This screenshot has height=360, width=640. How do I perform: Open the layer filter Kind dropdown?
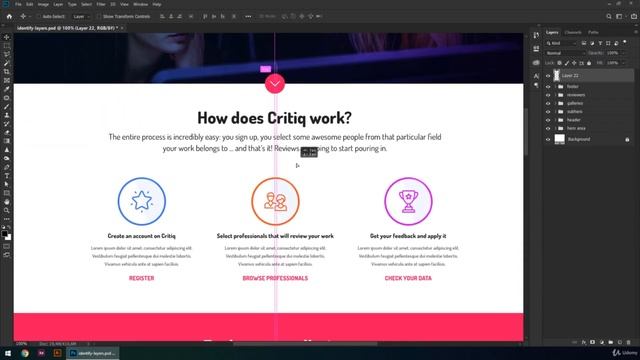(562, 43)
